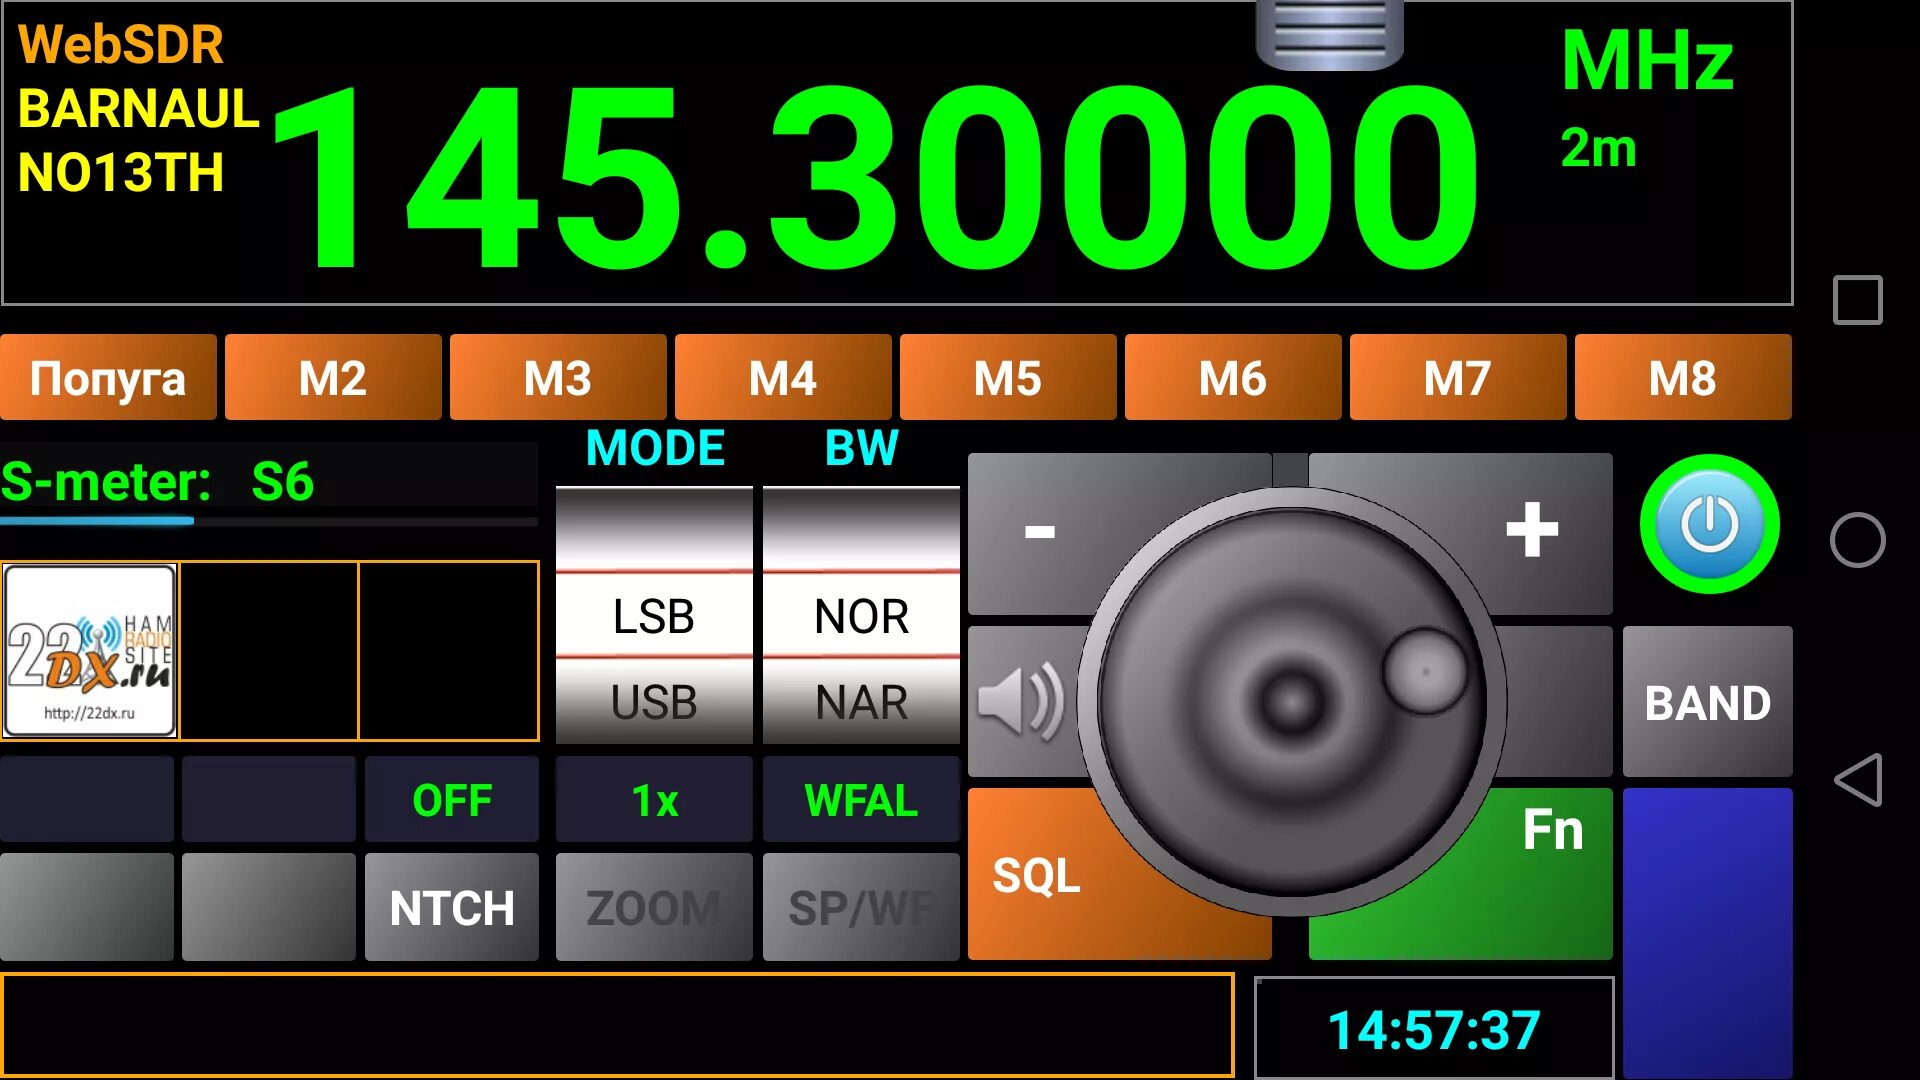Toggle the SQL squelch button

click(x=1036, y=876)
